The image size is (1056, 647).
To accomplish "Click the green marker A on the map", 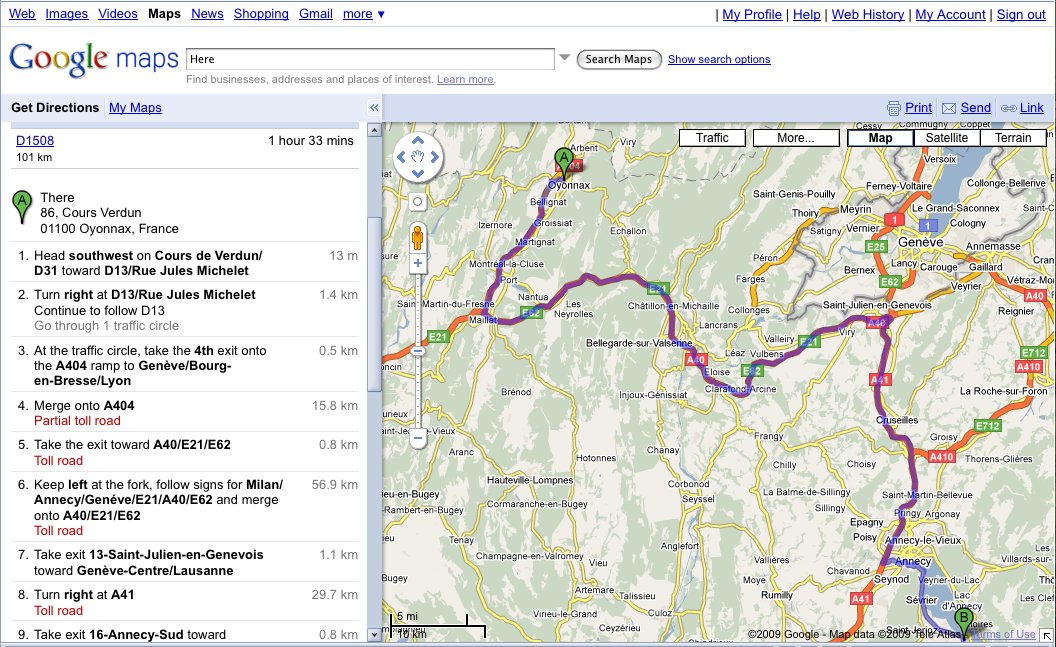I will point(564,162).
